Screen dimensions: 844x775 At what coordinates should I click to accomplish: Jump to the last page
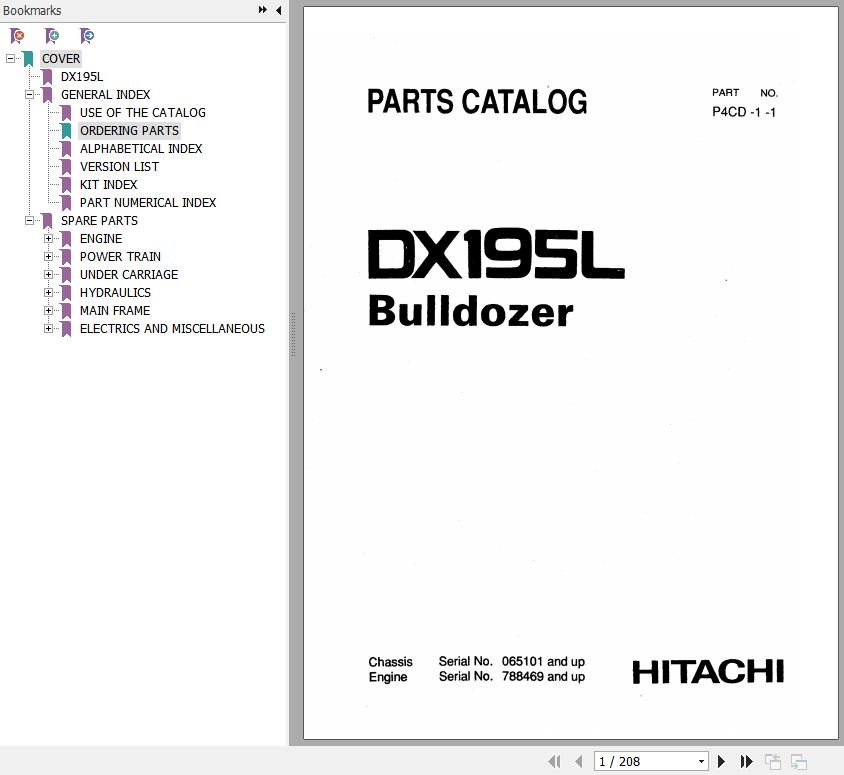click(x=746, y=762)
